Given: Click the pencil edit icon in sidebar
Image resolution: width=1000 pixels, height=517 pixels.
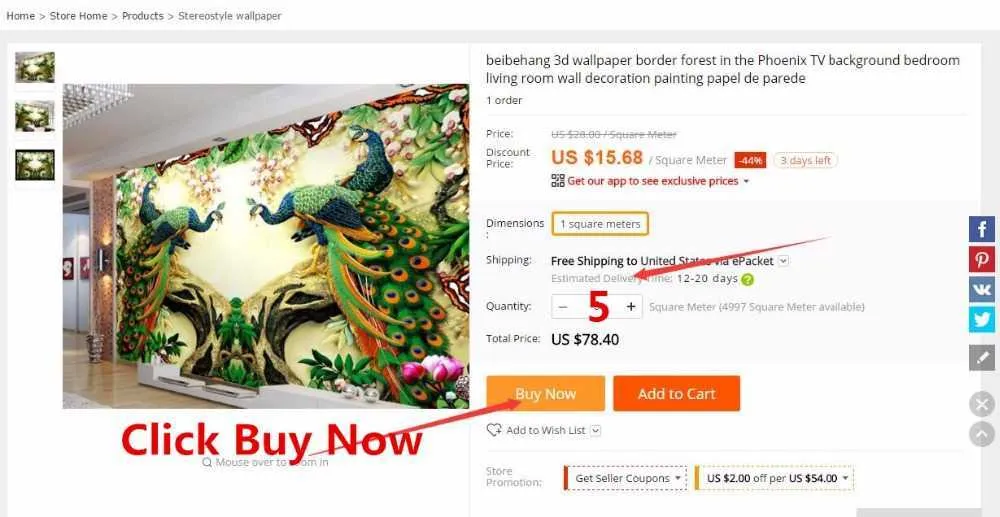Looking at the screenshot, I should 982,358.
